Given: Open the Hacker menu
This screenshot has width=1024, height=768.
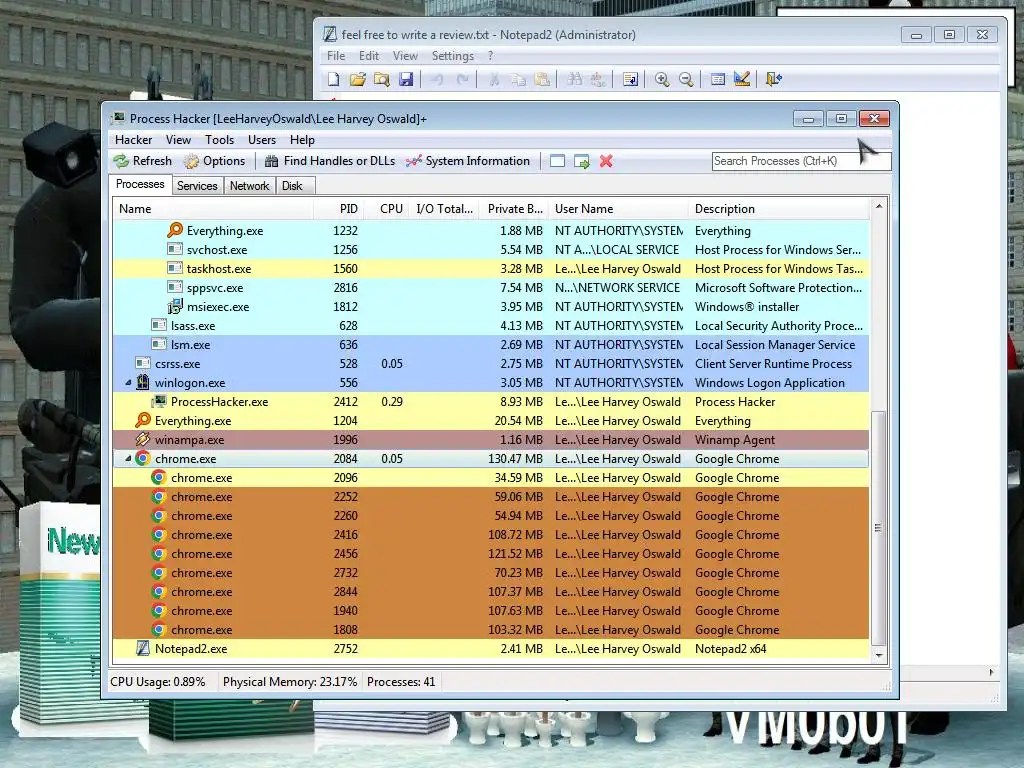Looking at the screenshot, I should (133, 140).
